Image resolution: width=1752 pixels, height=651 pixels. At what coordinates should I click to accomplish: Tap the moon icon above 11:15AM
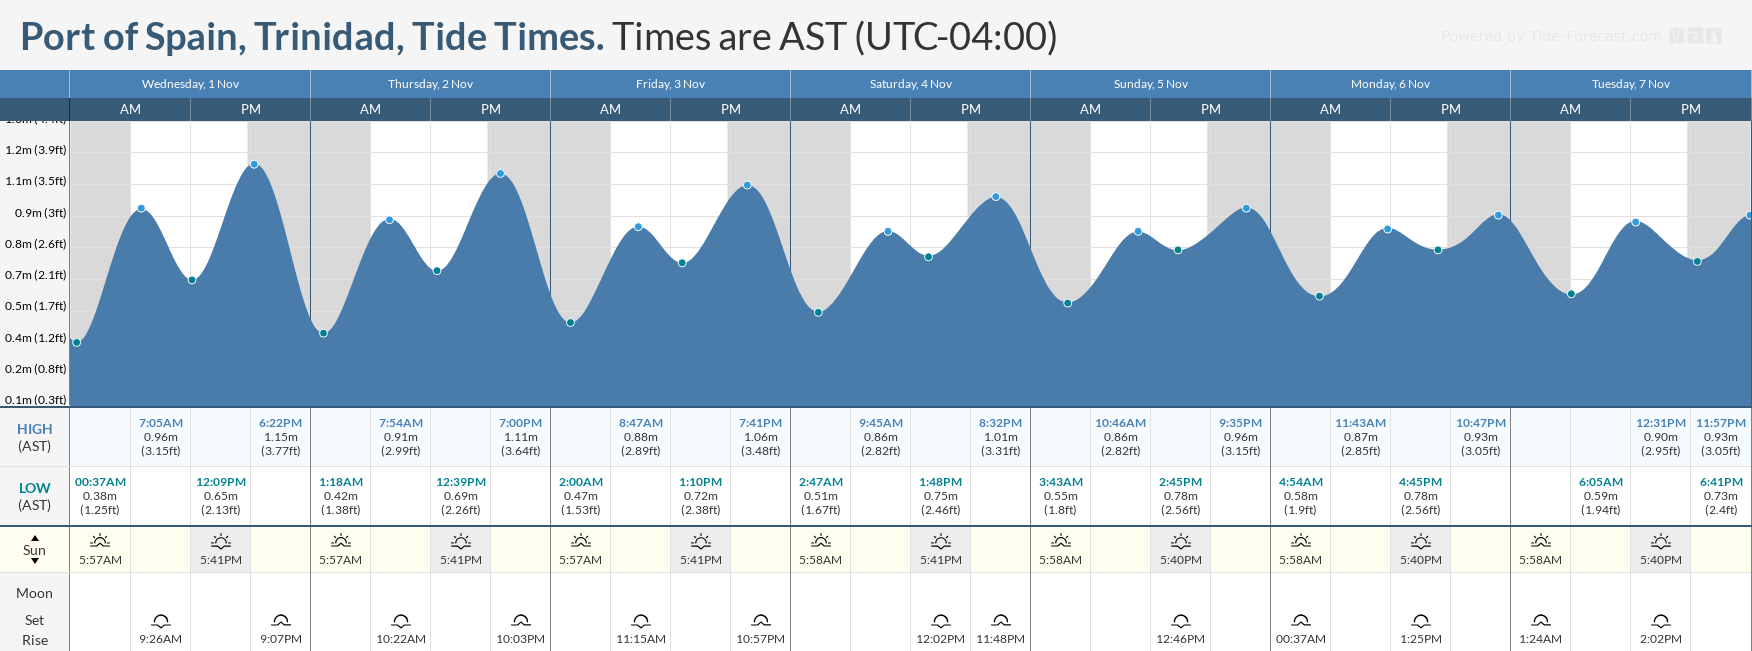[640, 621]
